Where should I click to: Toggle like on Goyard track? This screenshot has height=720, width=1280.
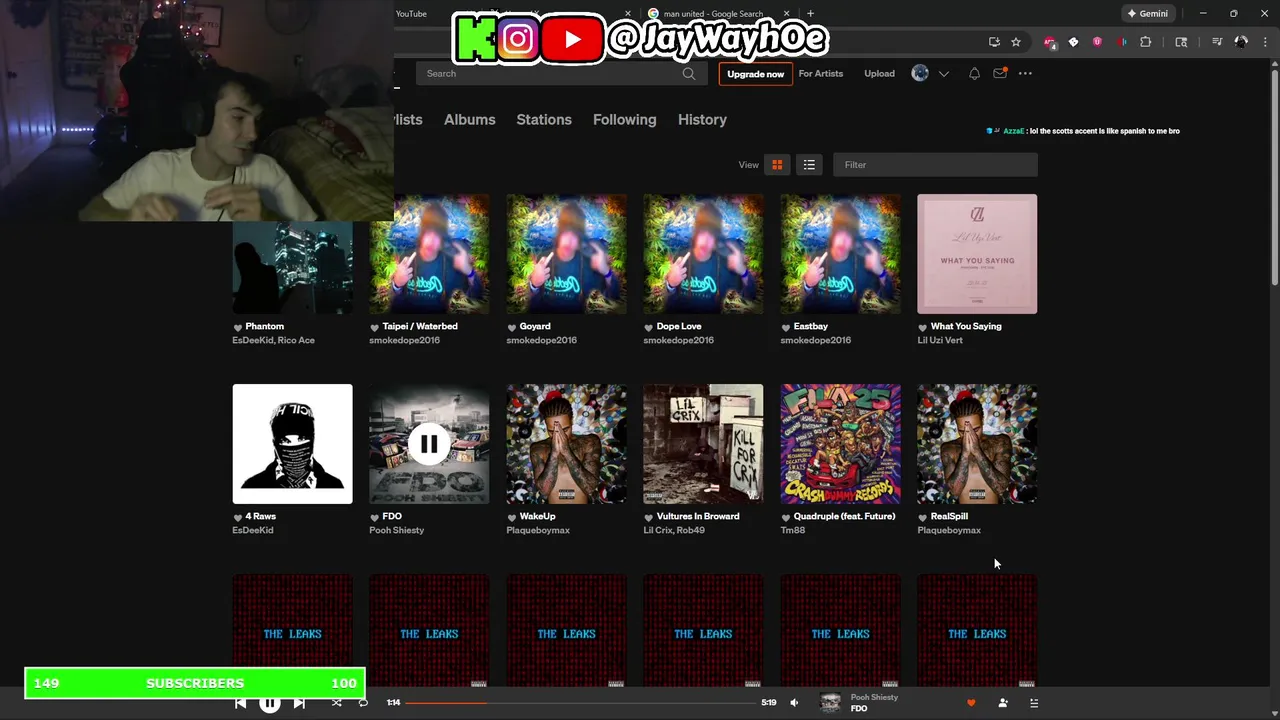click(x=512, y=327)
